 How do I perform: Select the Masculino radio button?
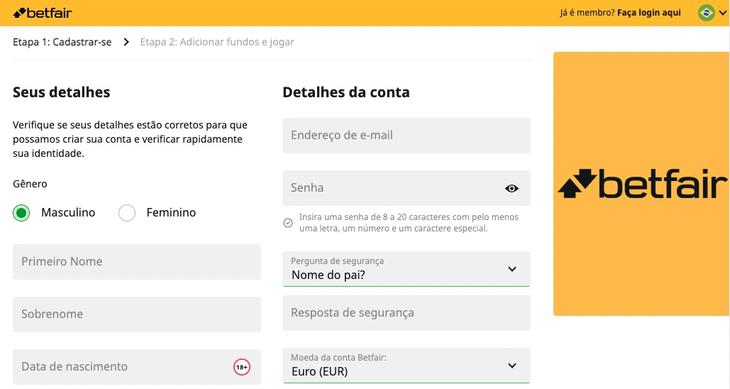pos(21,213)
